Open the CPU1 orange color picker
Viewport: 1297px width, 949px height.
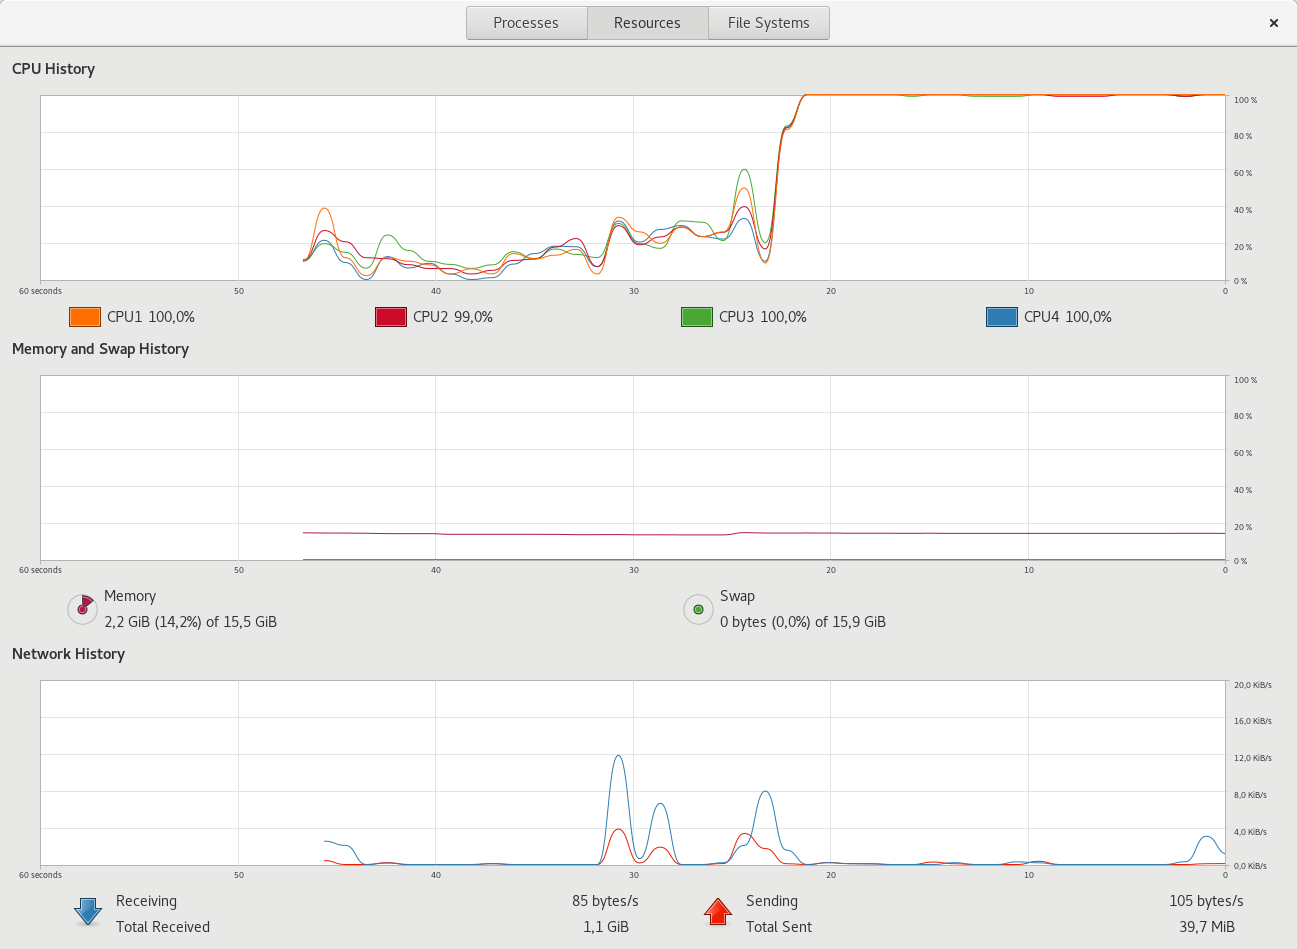click(85, 317)
